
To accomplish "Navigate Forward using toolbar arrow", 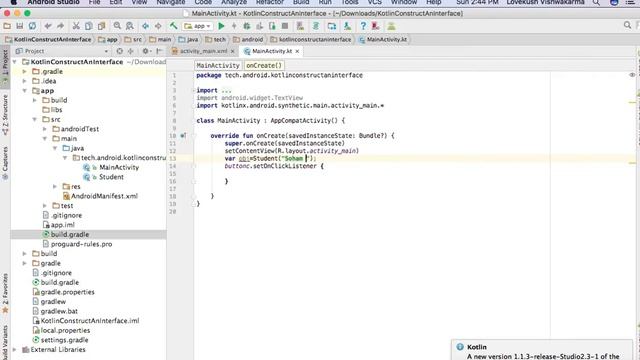I will pyautogui.click(x=158, y=26).
